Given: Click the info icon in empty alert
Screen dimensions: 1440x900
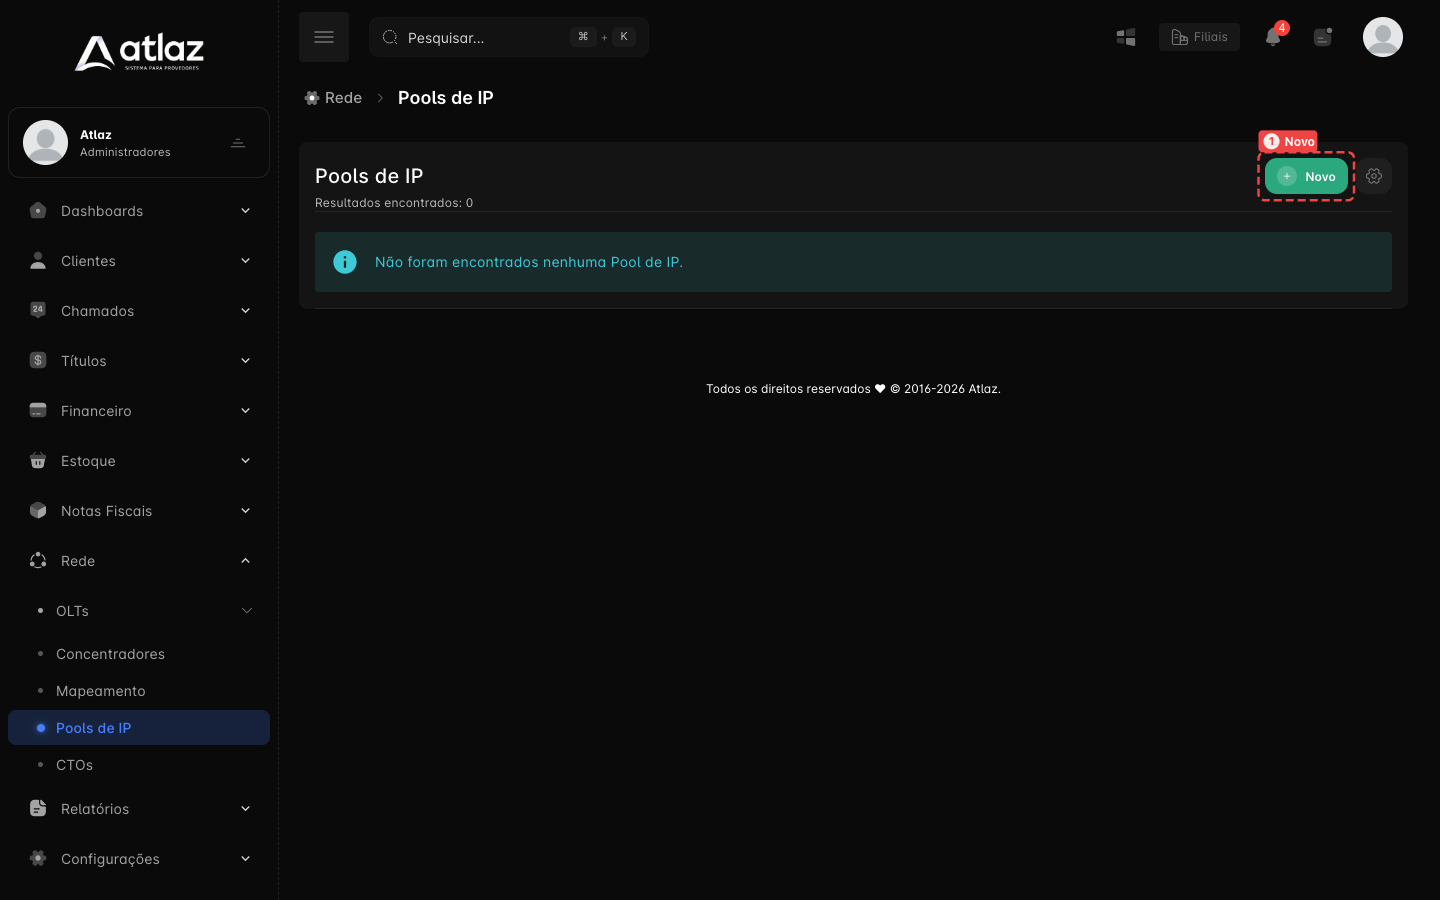Looking at the screenshot, I should pyautogui.click(x=345, y=262).
